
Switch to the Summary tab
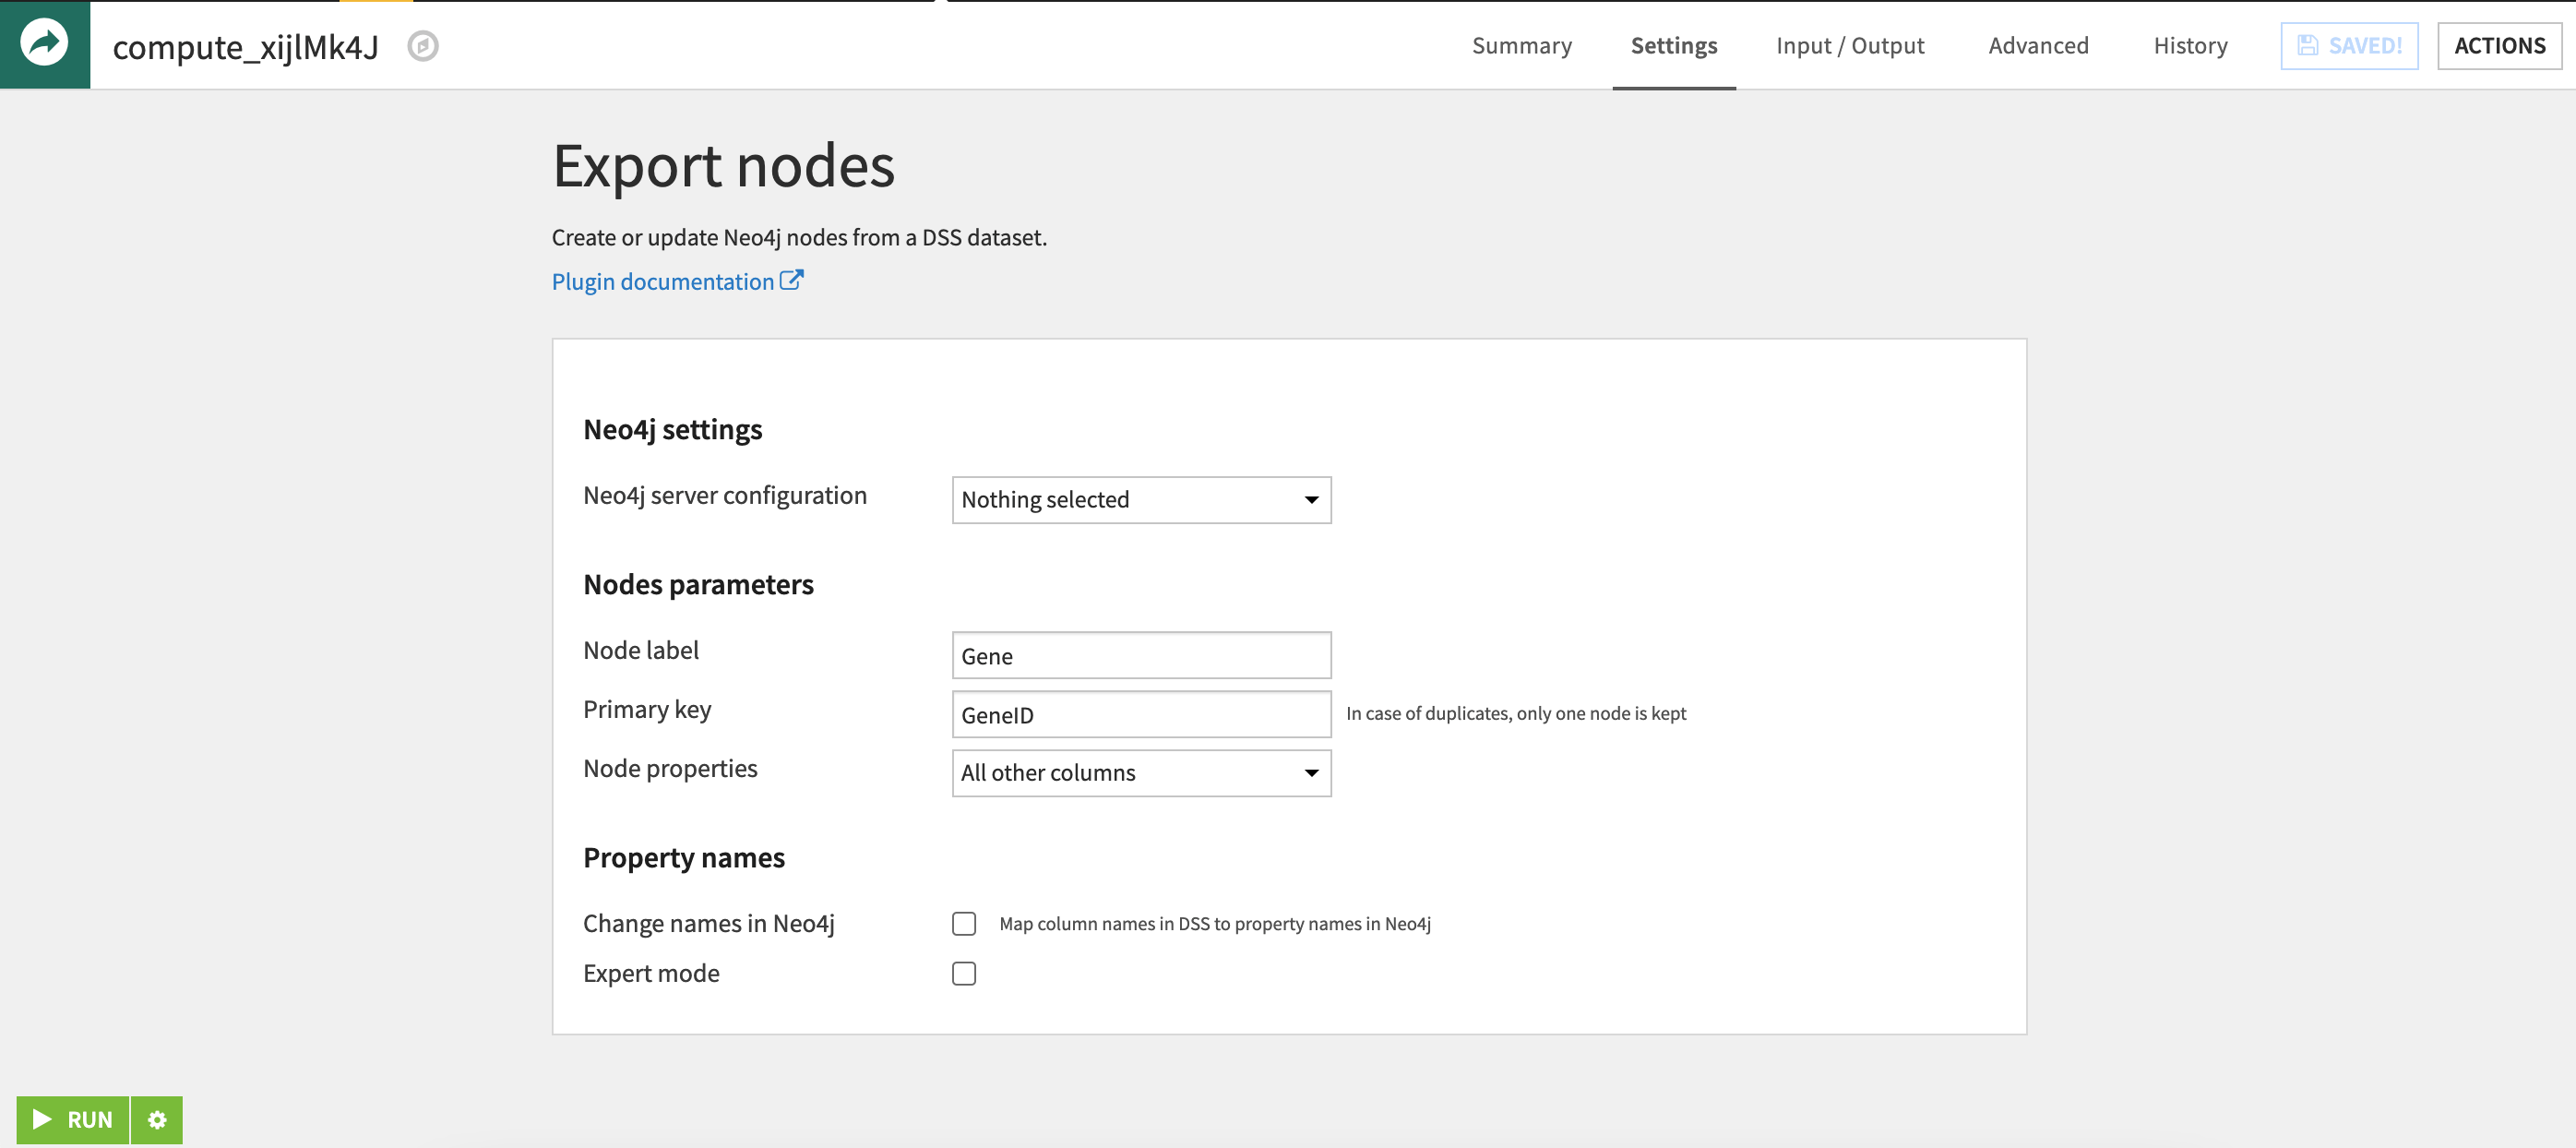click(x=1521, y=46)
